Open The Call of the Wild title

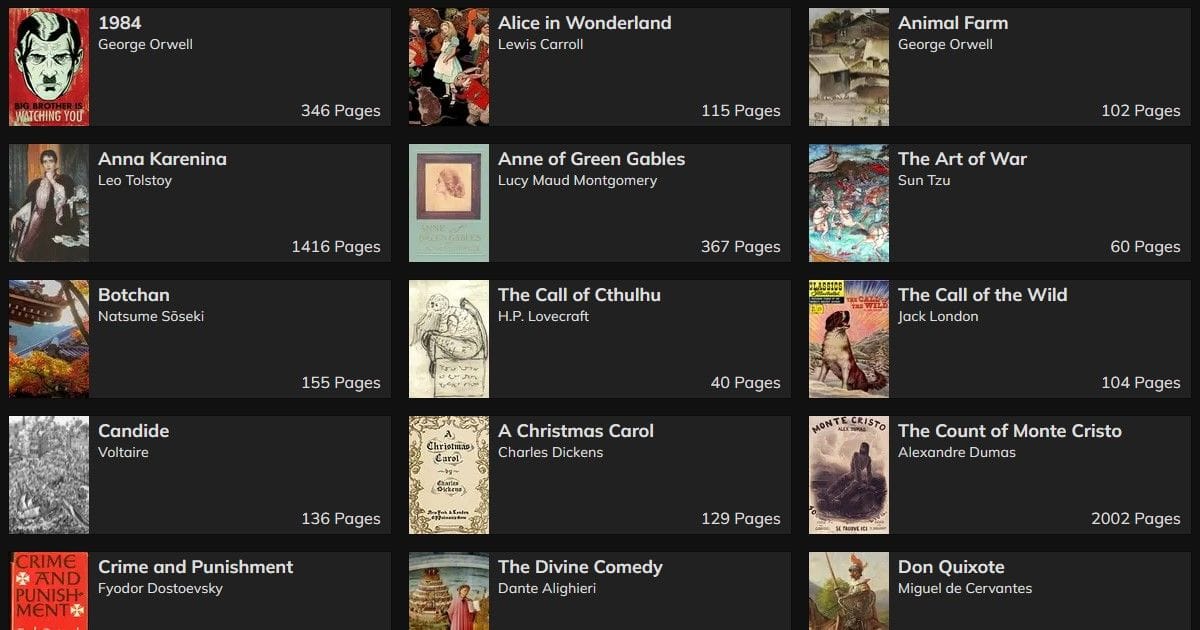(983, 295)
